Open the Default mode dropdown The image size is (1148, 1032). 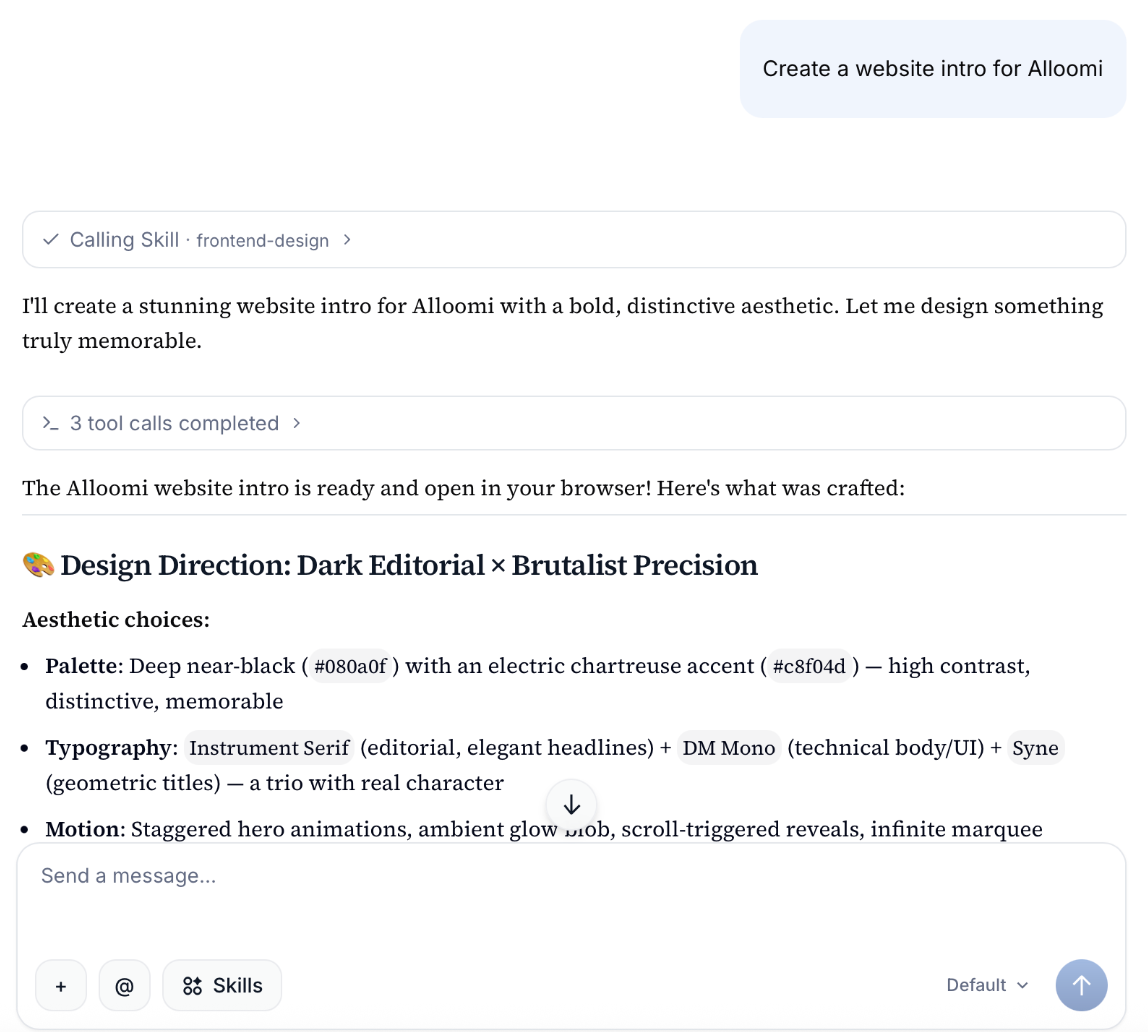tap(987, 985)
